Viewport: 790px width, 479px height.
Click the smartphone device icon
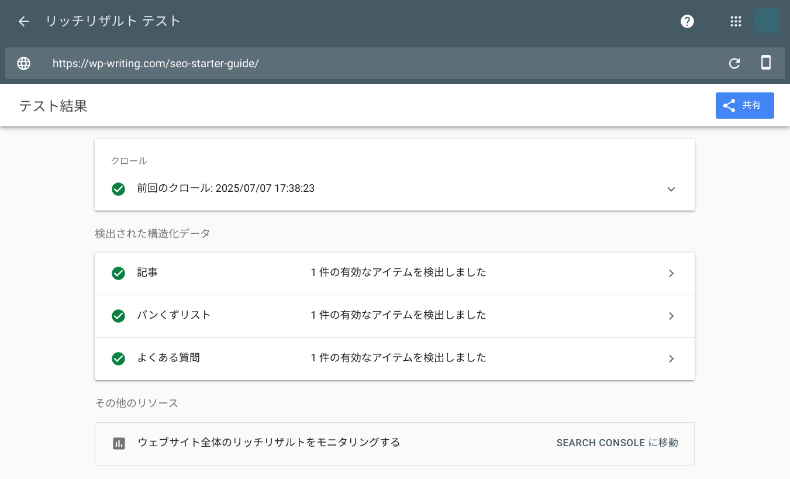click(766, 63)
